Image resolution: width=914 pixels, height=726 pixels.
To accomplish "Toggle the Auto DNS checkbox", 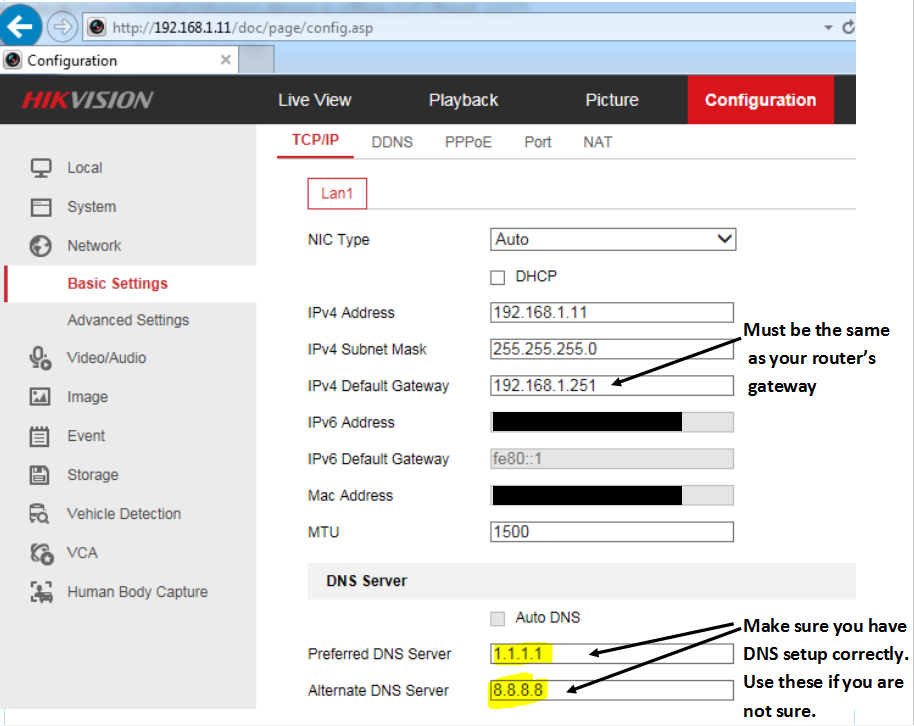I will tap(498, 618).
